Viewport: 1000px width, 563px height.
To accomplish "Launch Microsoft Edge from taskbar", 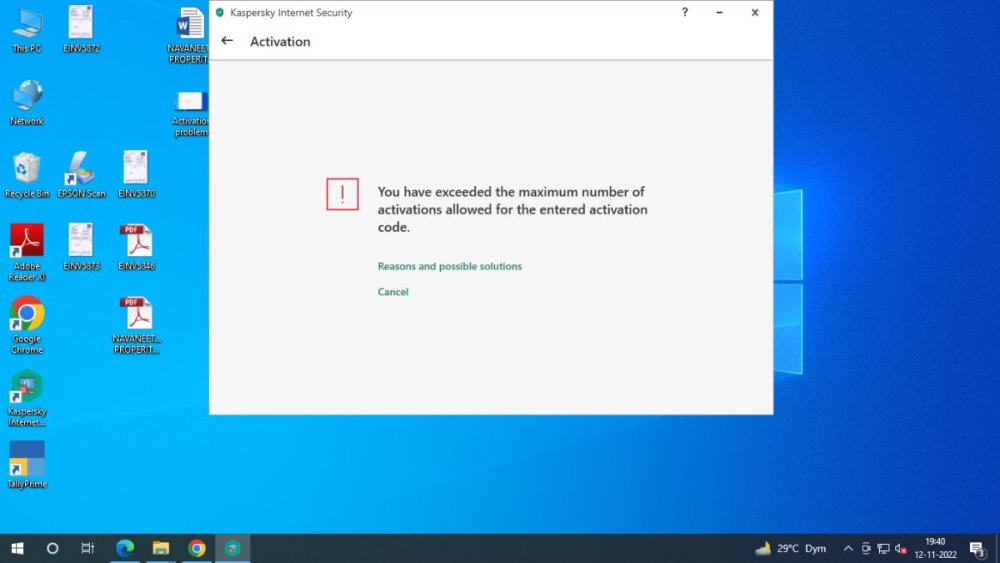I will pos(125,548).
